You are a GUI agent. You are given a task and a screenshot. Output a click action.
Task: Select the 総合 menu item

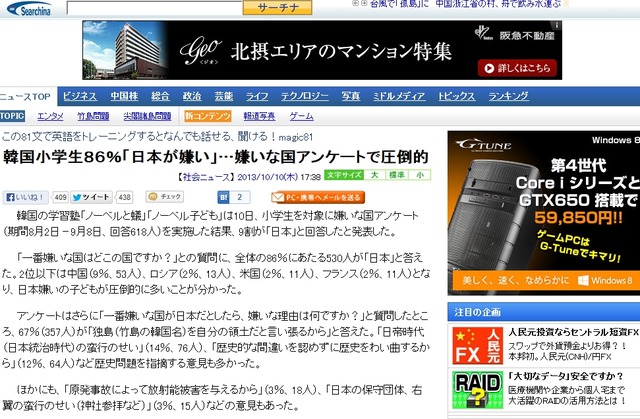click(160, 96)
